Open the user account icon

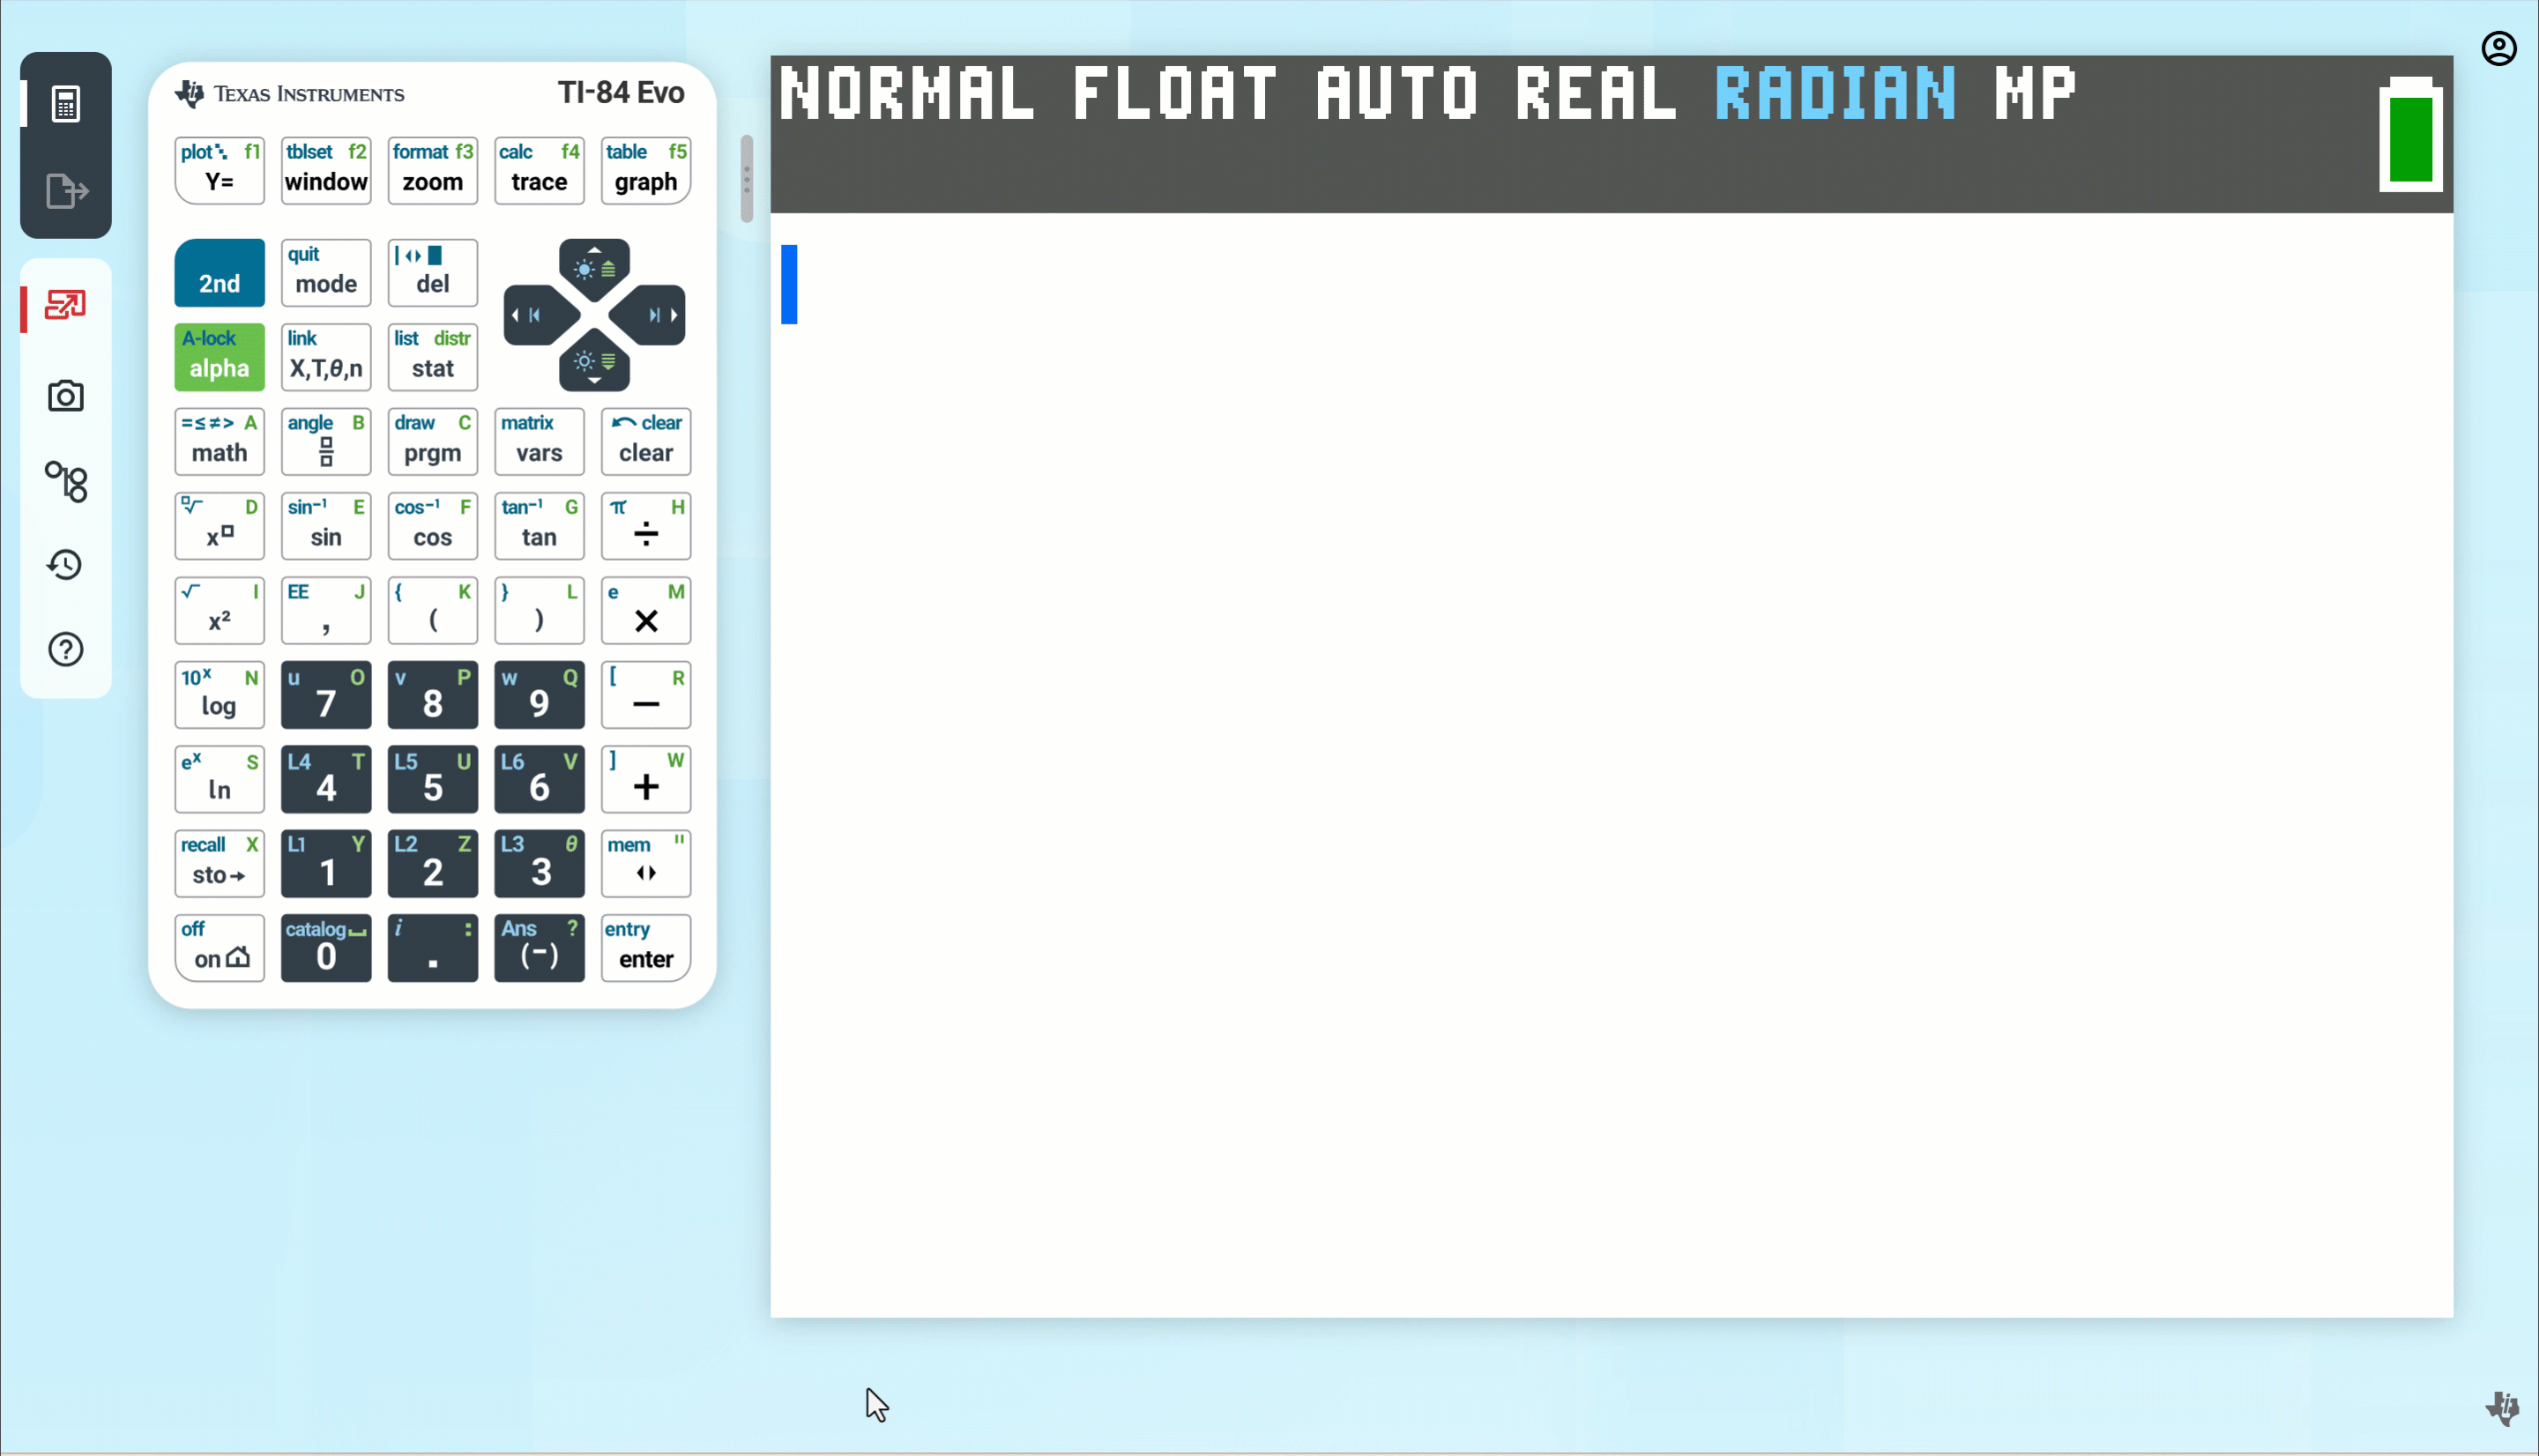[x=2498, y=48]
